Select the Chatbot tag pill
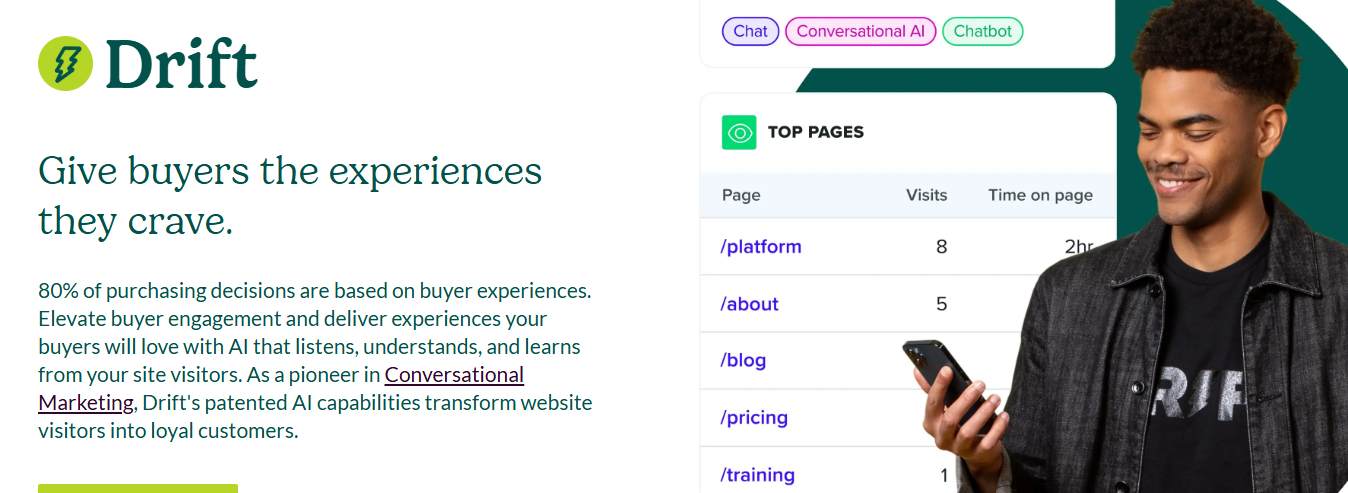 point(982,31)
